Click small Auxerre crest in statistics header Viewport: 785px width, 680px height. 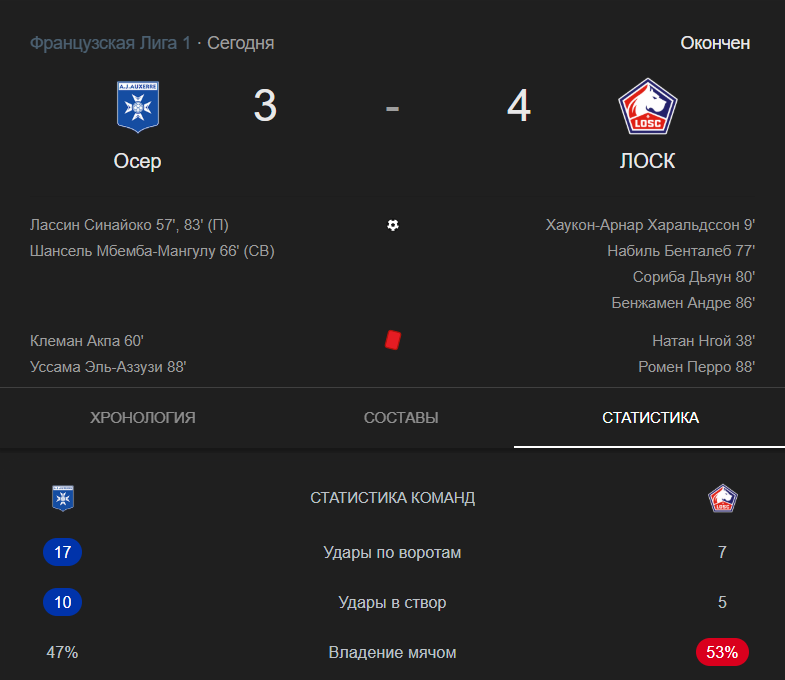63,498
